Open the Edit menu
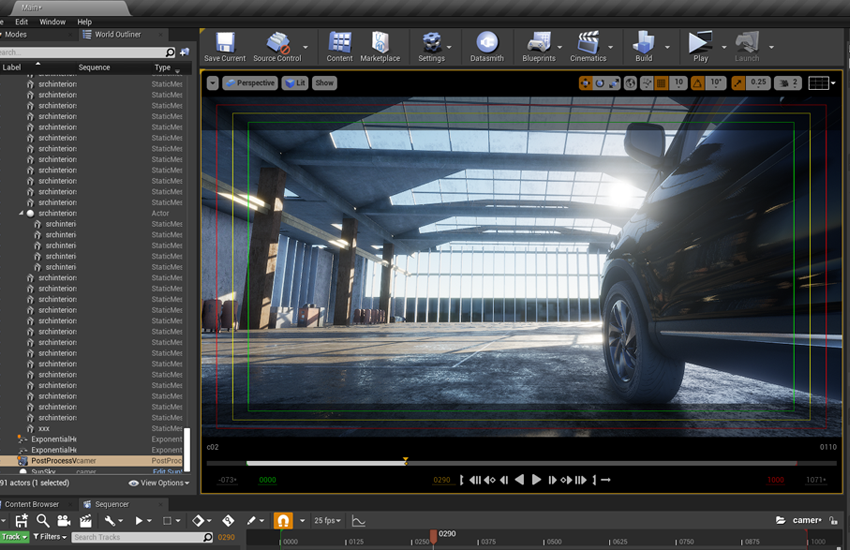The height and width of the screenshot is (550, 850). tap(22, 22)
